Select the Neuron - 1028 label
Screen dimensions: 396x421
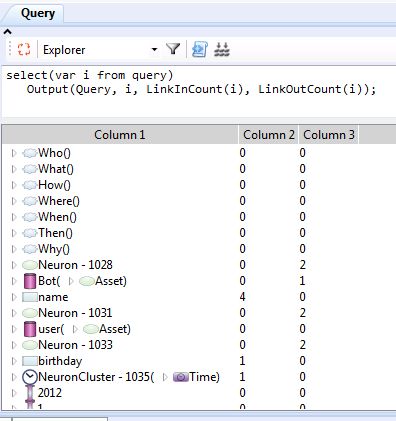click(x=75, y=265)
